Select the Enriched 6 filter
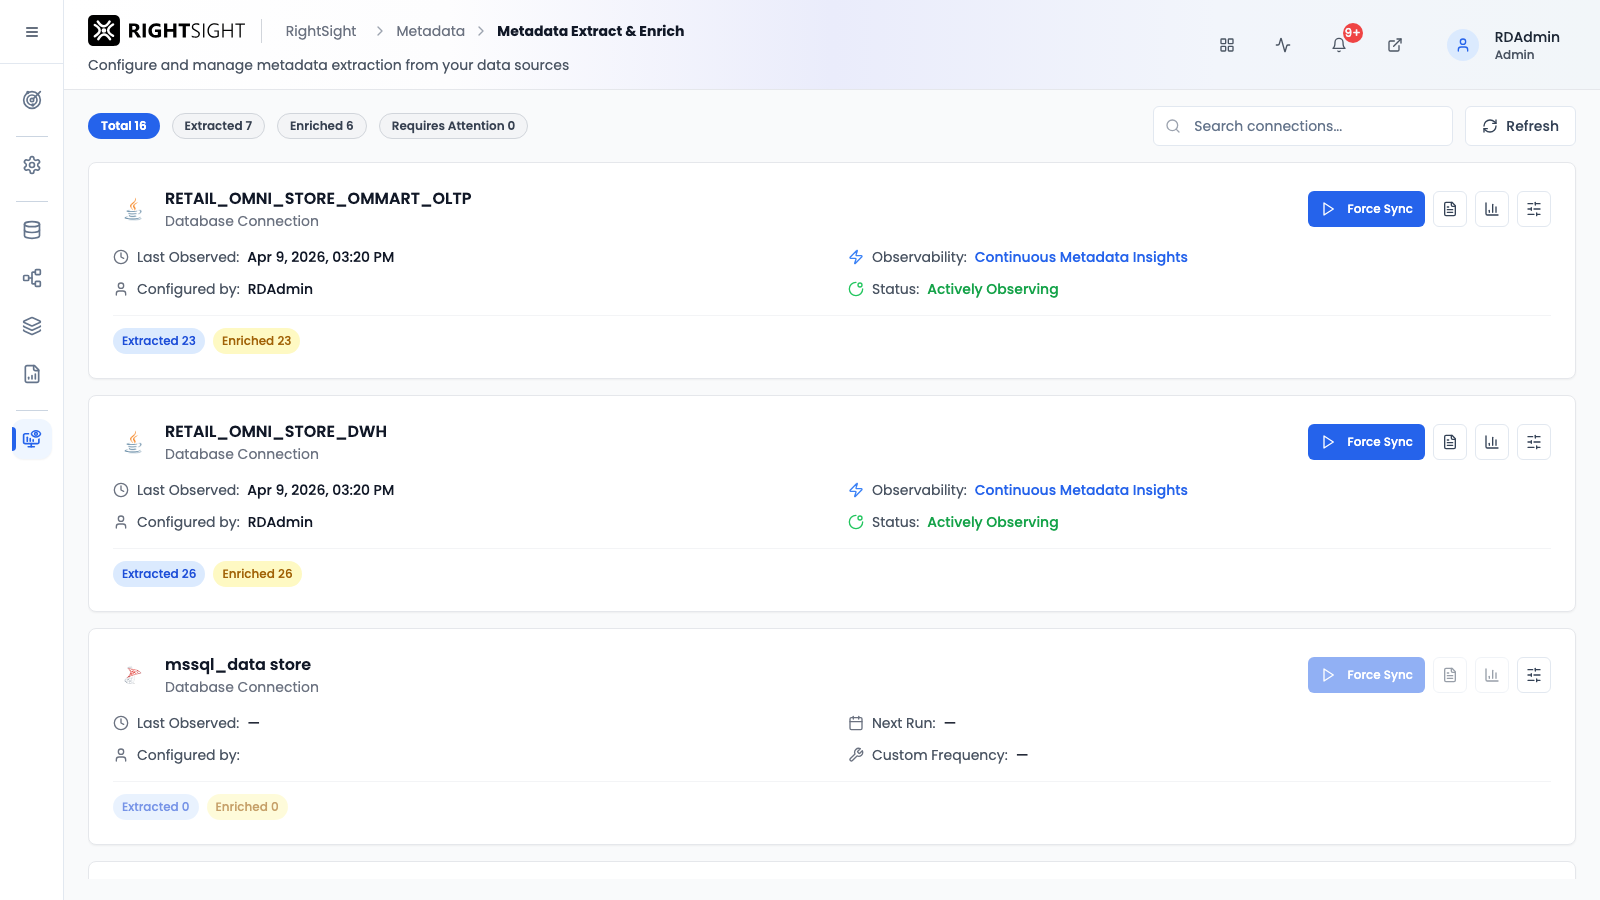This screenshot has height=900, width=1600. click(x=322, y=126)
